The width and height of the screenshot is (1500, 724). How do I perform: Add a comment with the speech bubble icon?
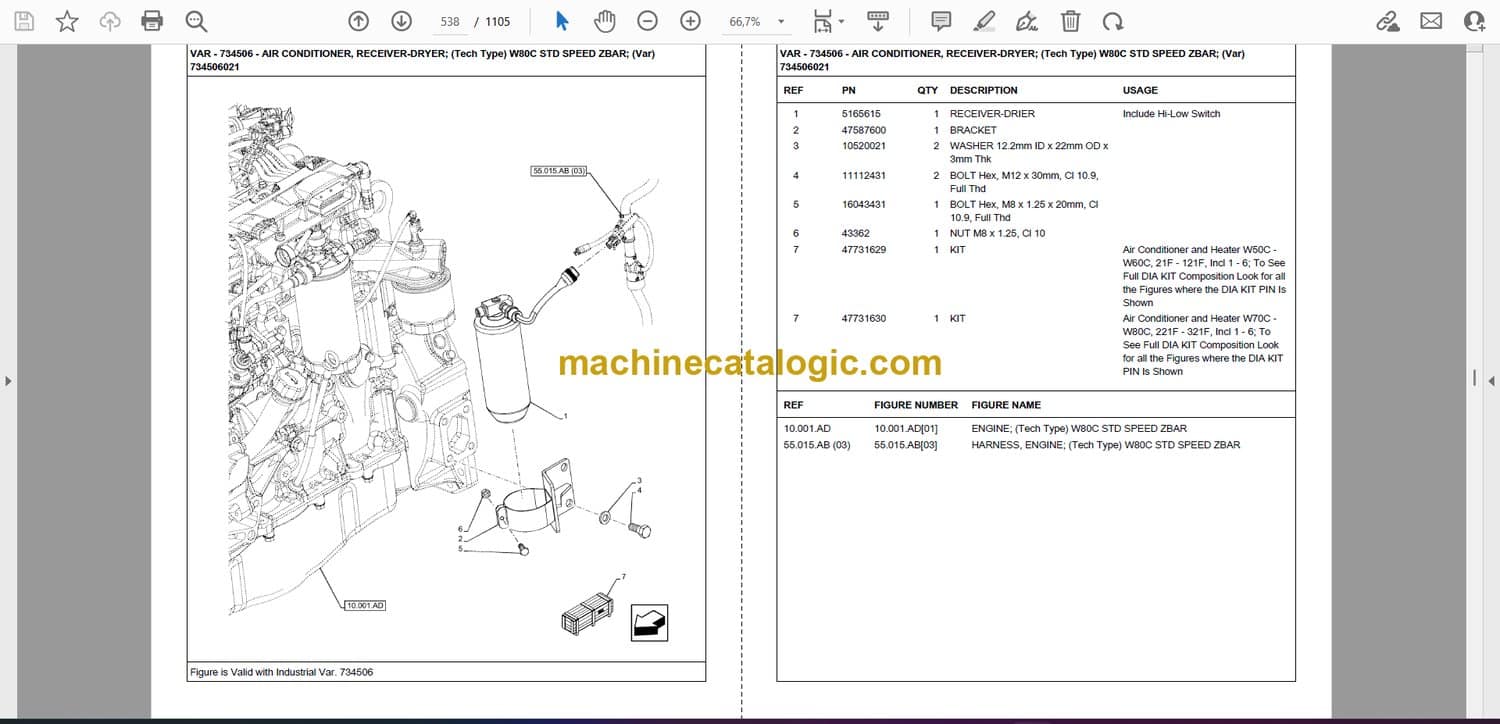tap(941, 21)
